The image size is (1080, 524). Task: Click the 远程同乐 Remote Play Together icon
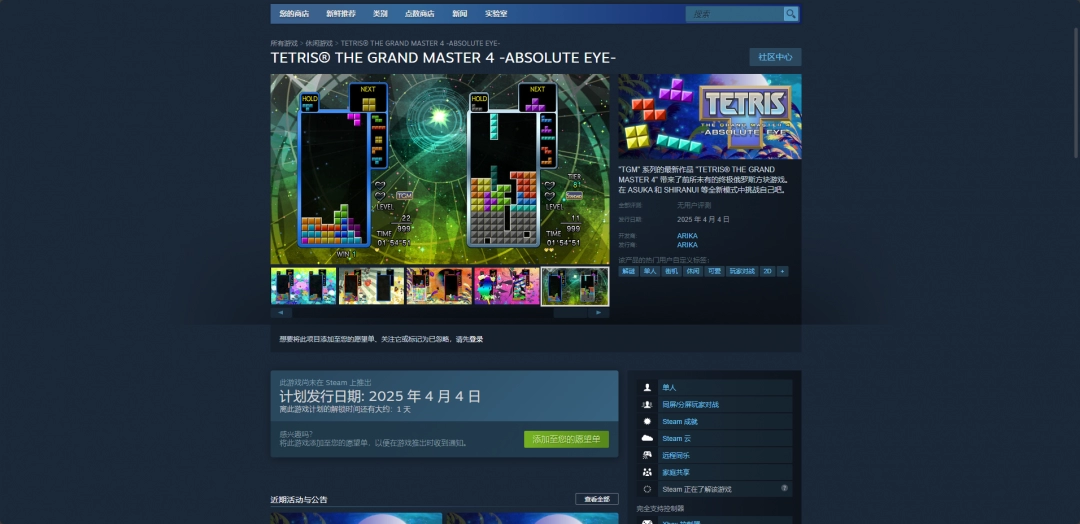click(x=648, y=456)
